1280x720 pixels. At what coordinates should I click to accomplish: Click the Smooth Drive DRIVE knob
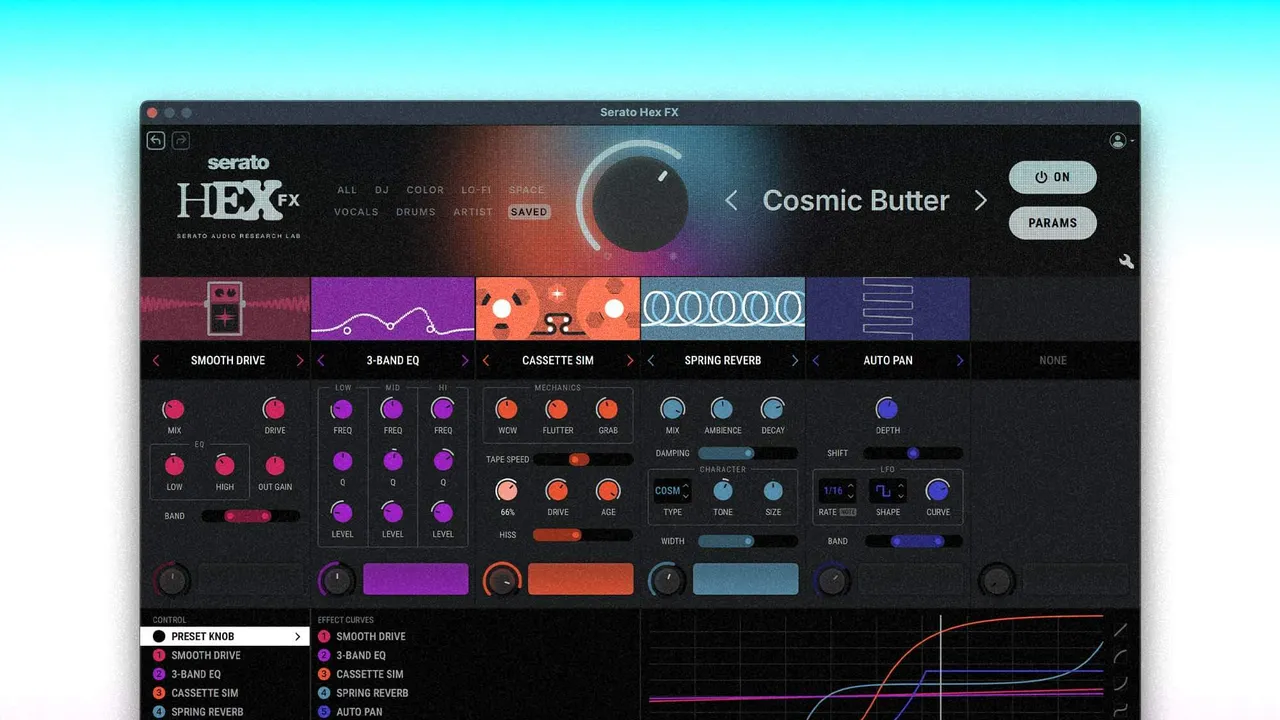point(274,409)
